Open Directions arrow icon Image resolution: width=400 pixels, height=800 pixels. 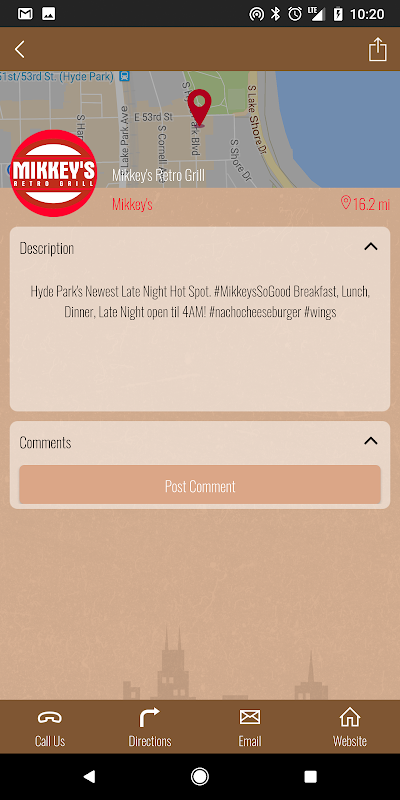[149, 717]
